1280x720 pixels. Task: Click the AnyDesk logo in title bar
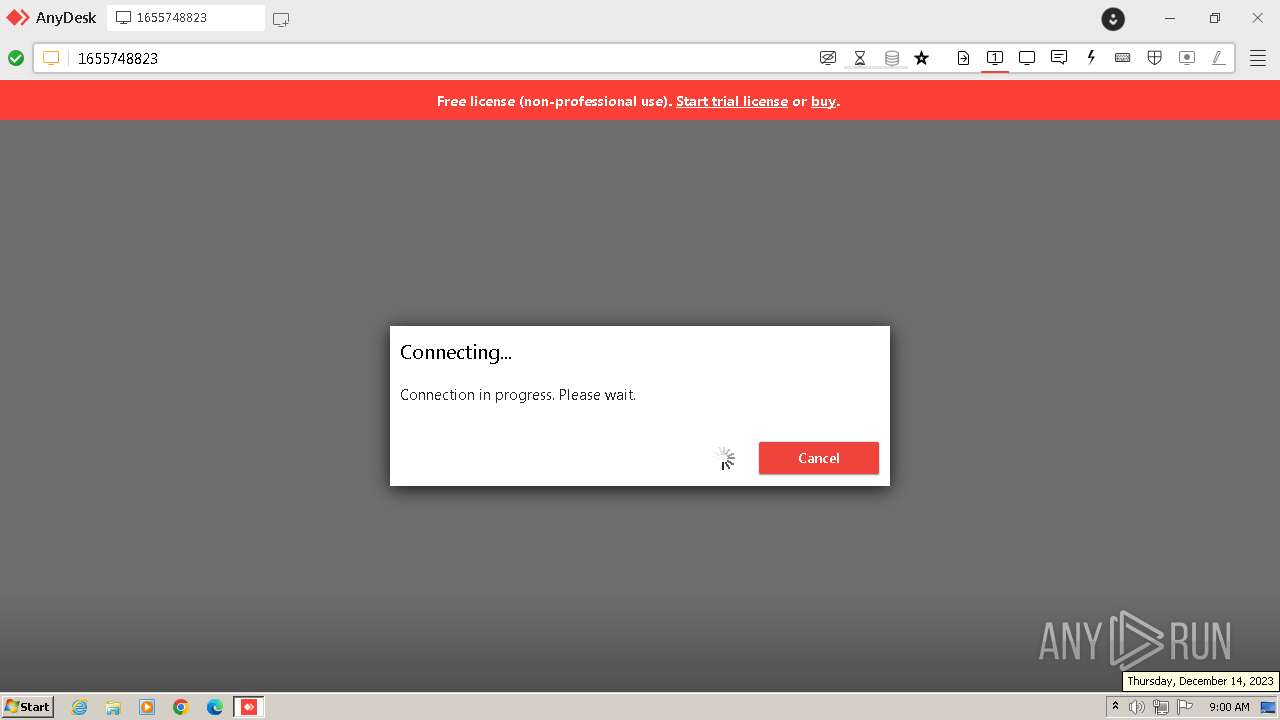pyautogui.click(x=18, y=18)
